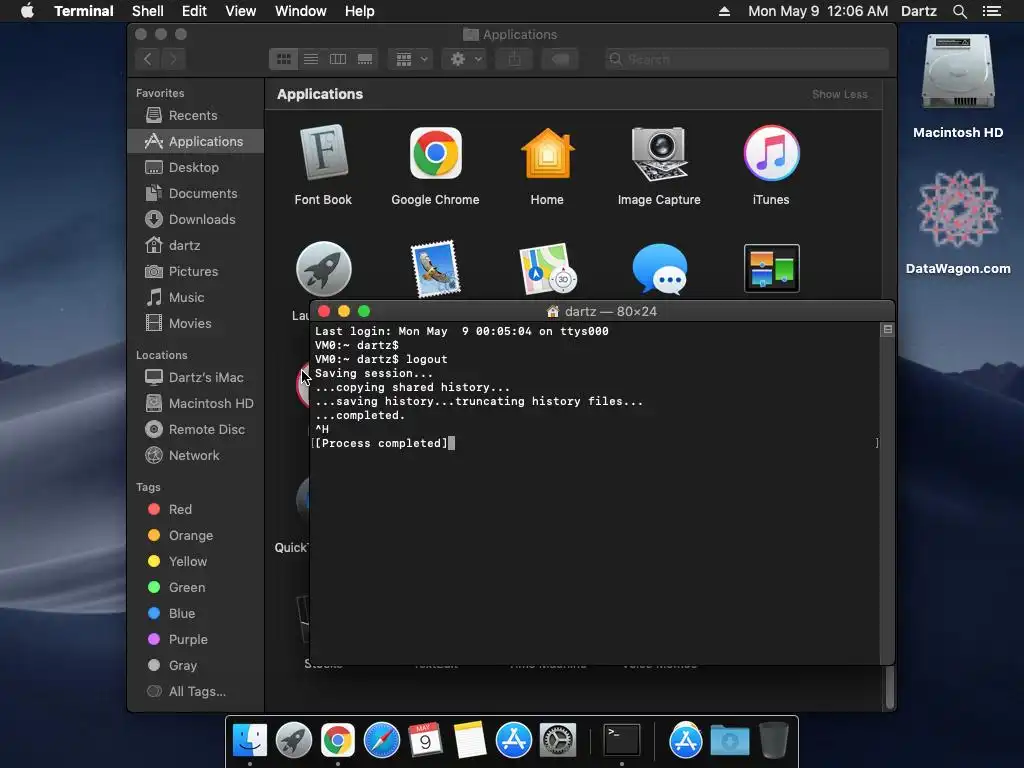Screen dimensions: 1024x768
Task: Open Safari from the Dock
Action: click(x=381, y=740)
